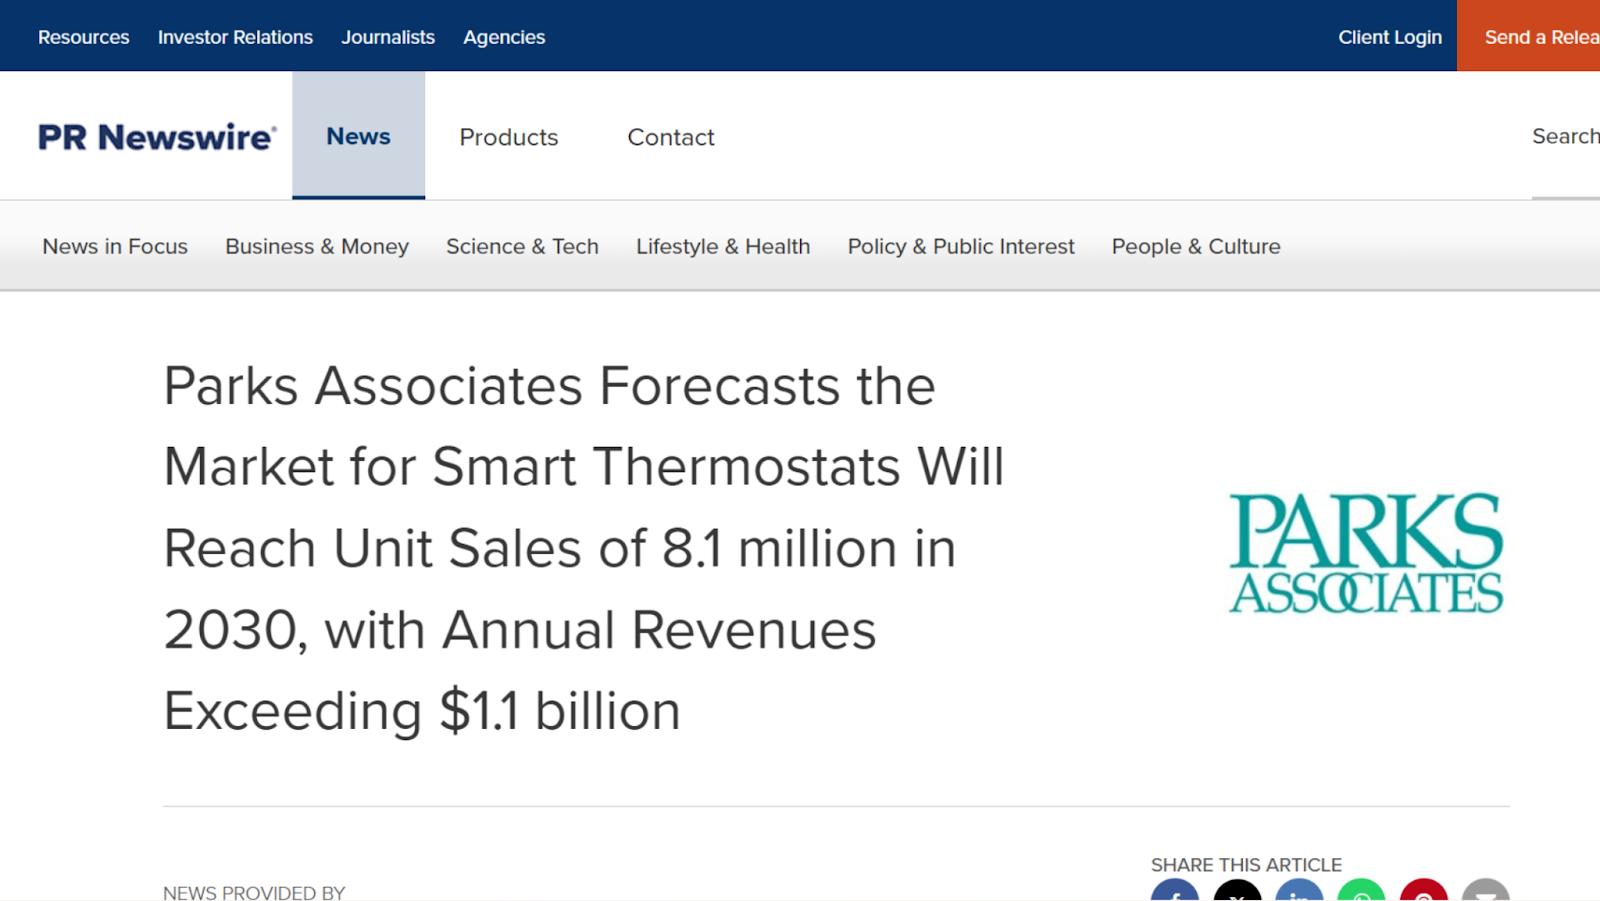Click the SHARE THIS ARTICLE label
Viewport: 1600px width, 901px height.
pyautogui.click(x=1246, y=865)
